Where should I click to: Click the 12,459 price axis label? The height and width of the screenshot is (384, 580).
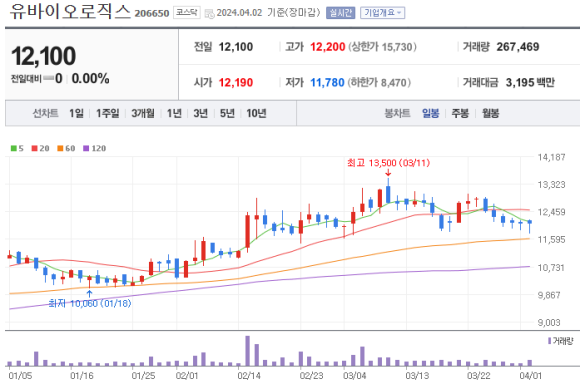point(551,212)
